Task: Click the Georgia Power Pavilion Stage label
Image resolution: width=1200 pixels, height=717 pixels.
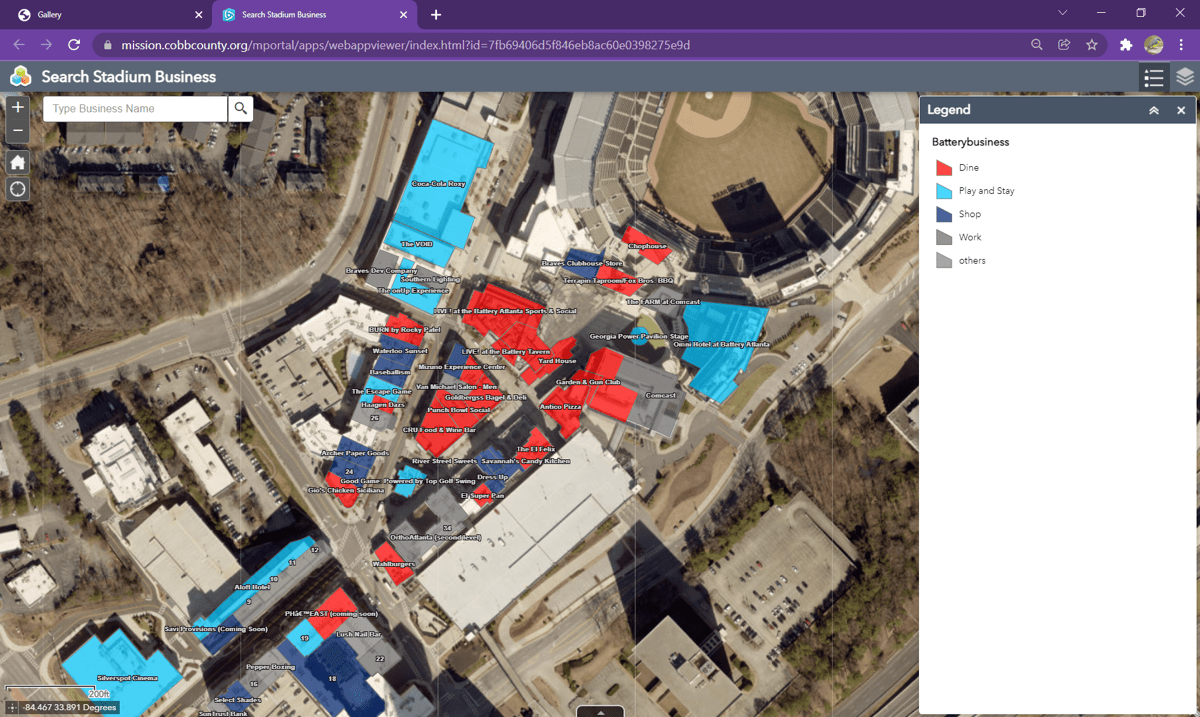Action: pyautogui.click(x=638, y=337)
